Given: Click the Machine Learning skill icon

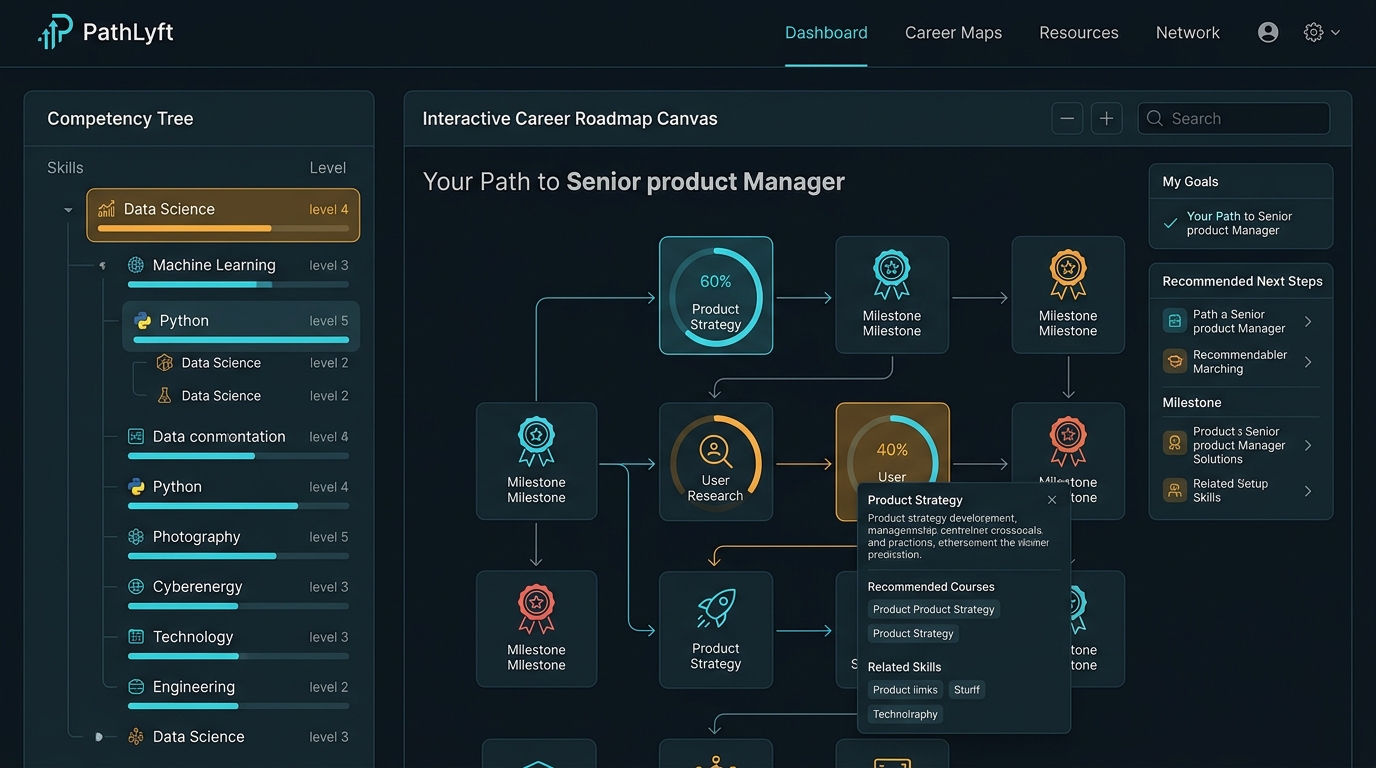Looking at the screenshot, I should coord(136,265).
